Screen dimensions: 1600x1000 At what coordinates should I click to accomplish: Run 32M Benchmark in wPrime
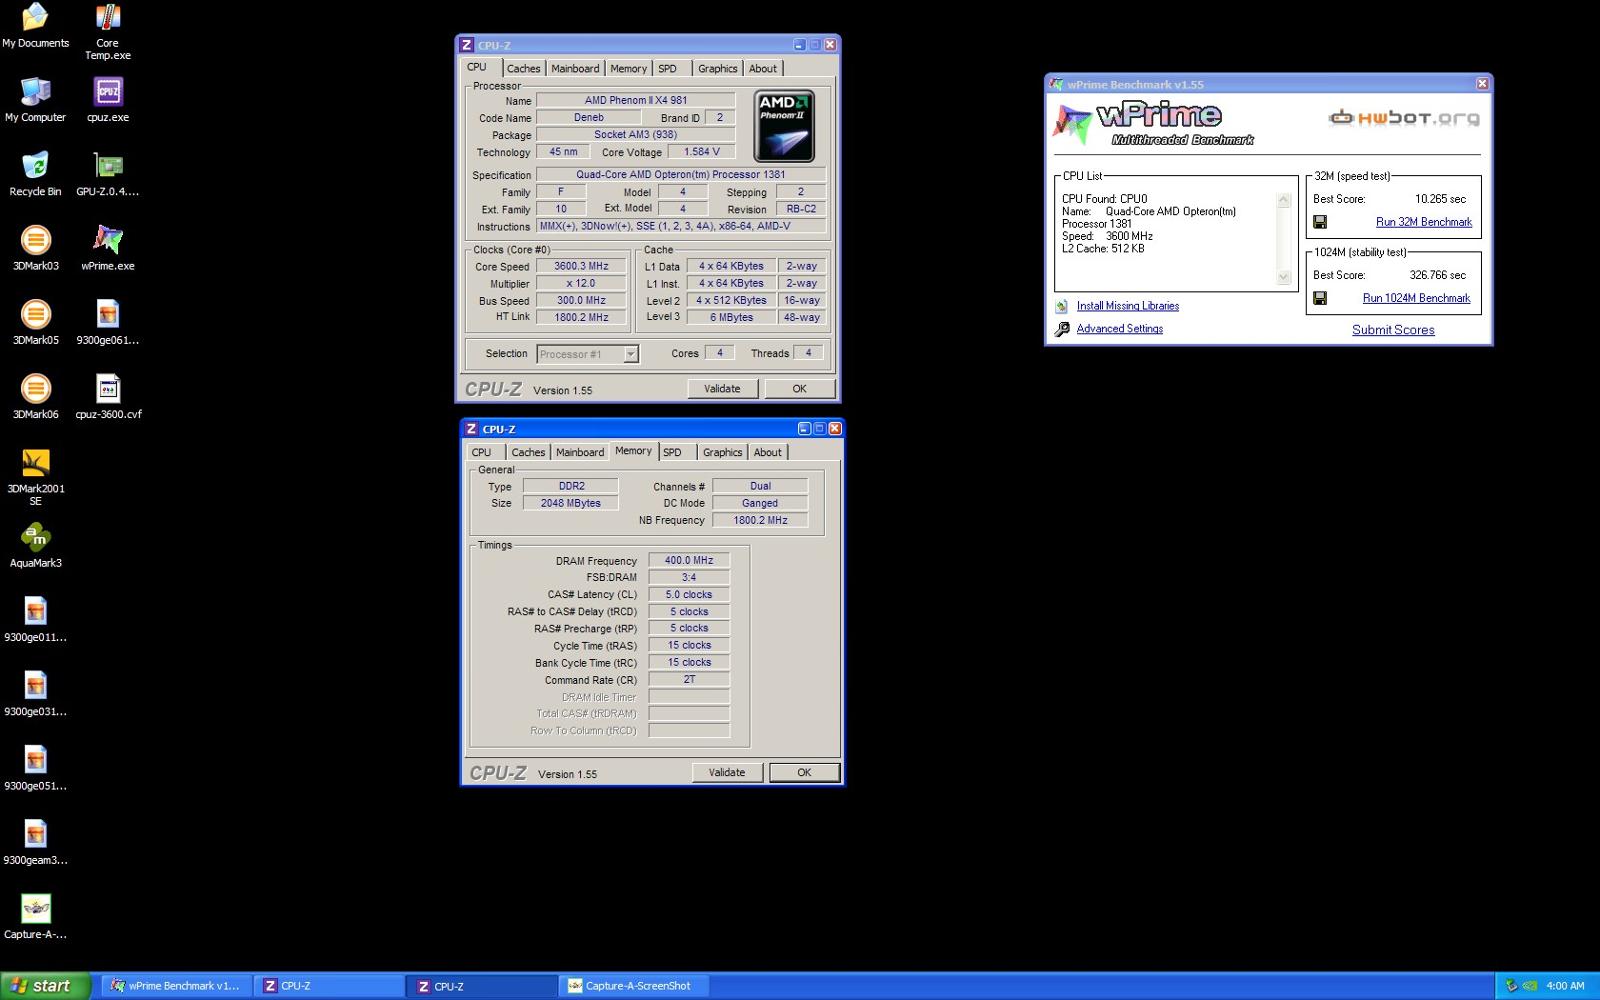point(1424,222)
